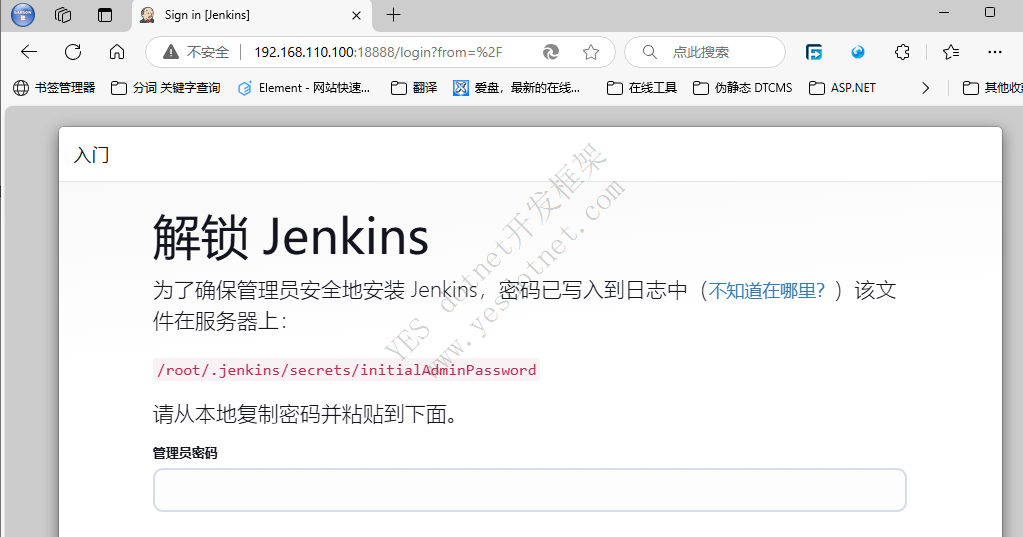Select the Sign in [Jenkins] tab

tap(252, 15)
